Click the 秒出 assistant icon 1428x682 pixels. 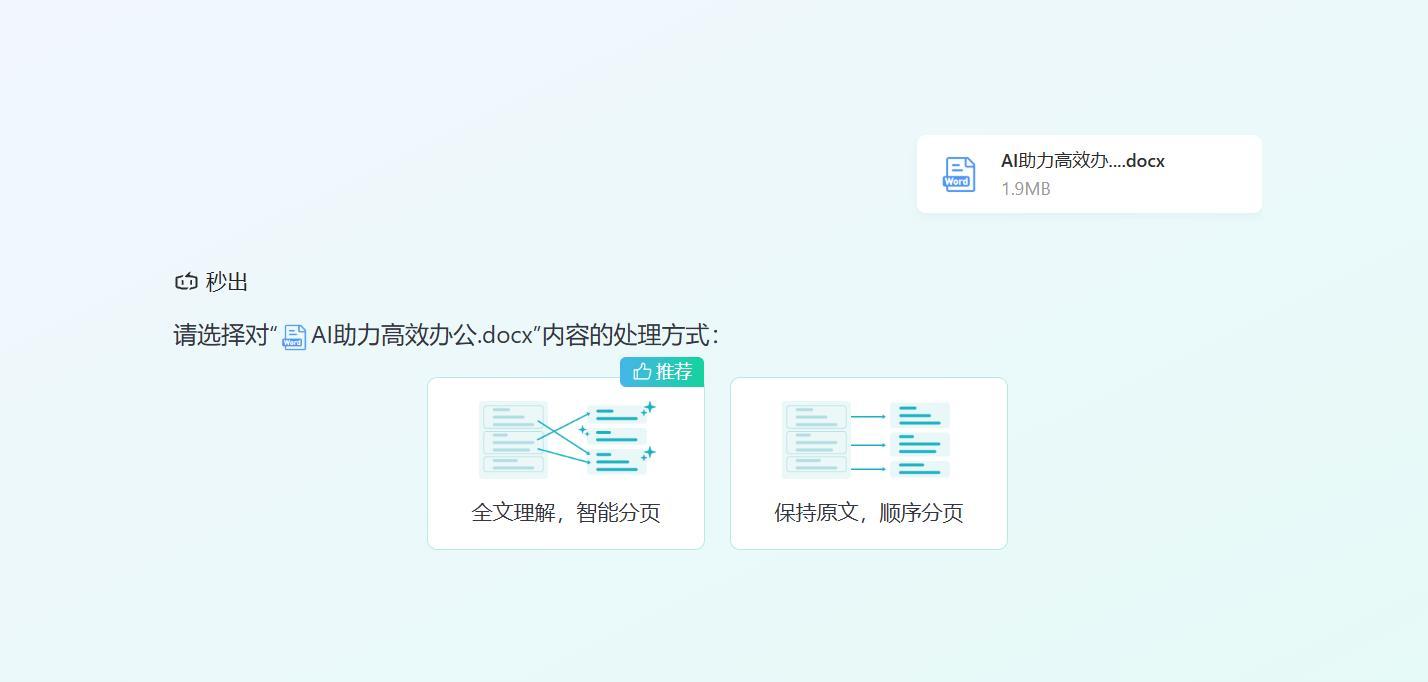click(x=186, y=282)
